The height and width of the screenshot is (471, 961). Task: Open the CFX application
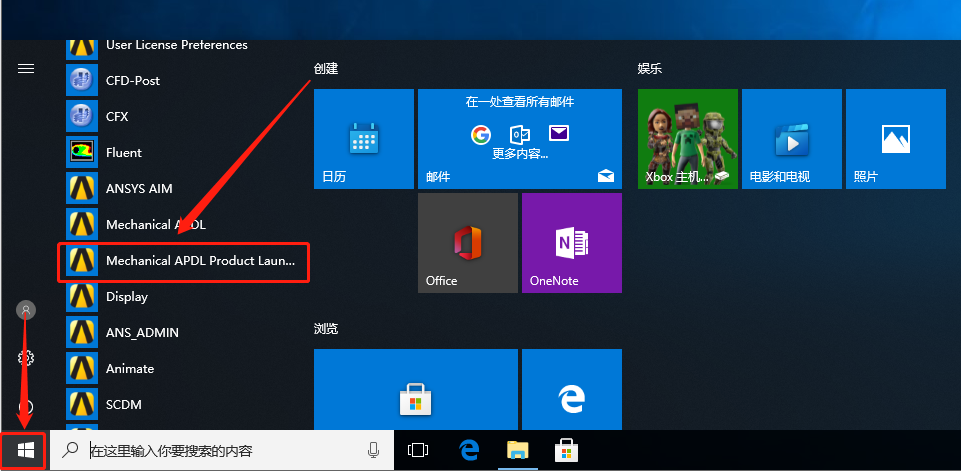pyautogui.click(x=184, y=117)
